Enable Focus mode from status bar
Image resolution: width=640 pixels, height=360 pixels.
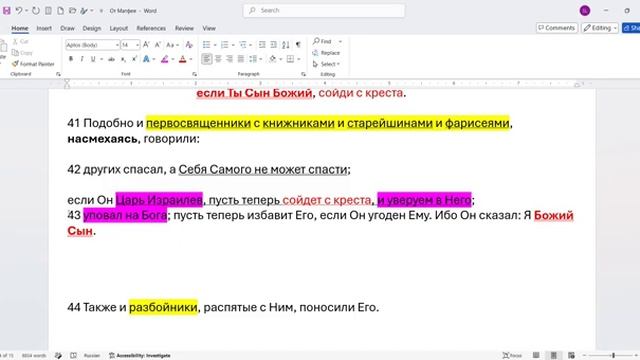coord(512,356)
